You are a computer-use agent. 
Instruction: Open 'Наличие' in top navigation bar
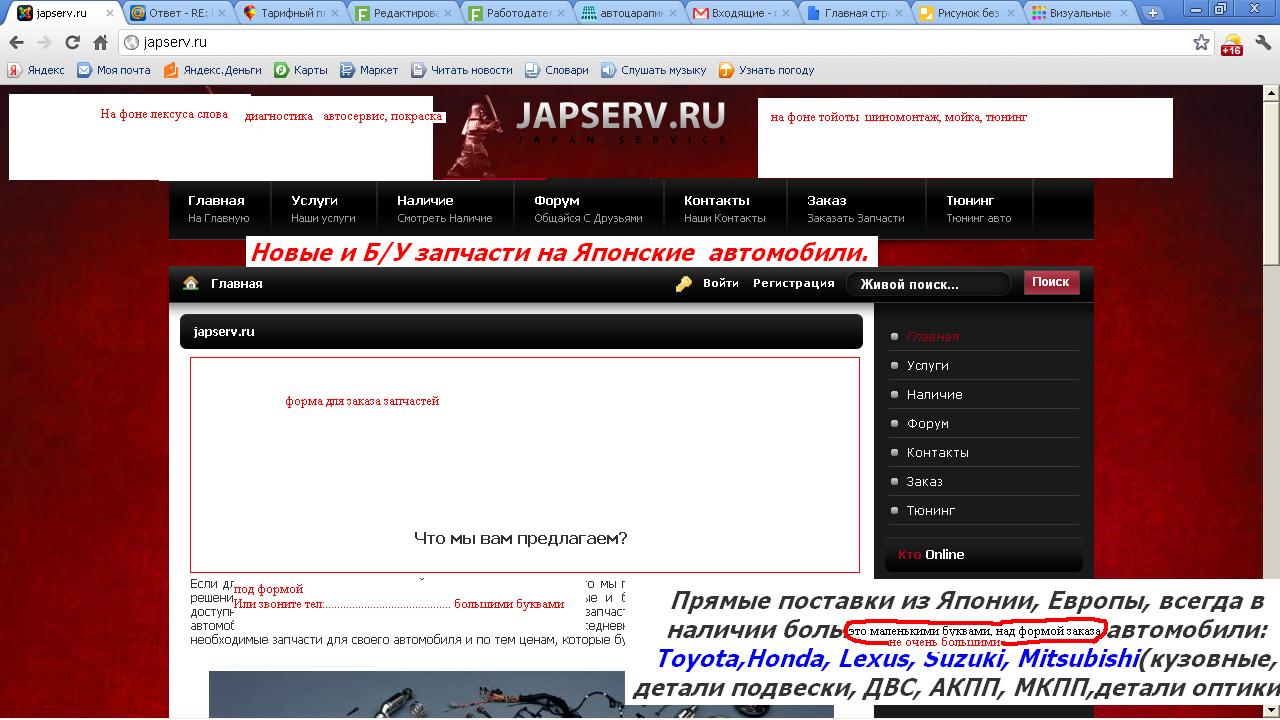(x=444, y=208)
